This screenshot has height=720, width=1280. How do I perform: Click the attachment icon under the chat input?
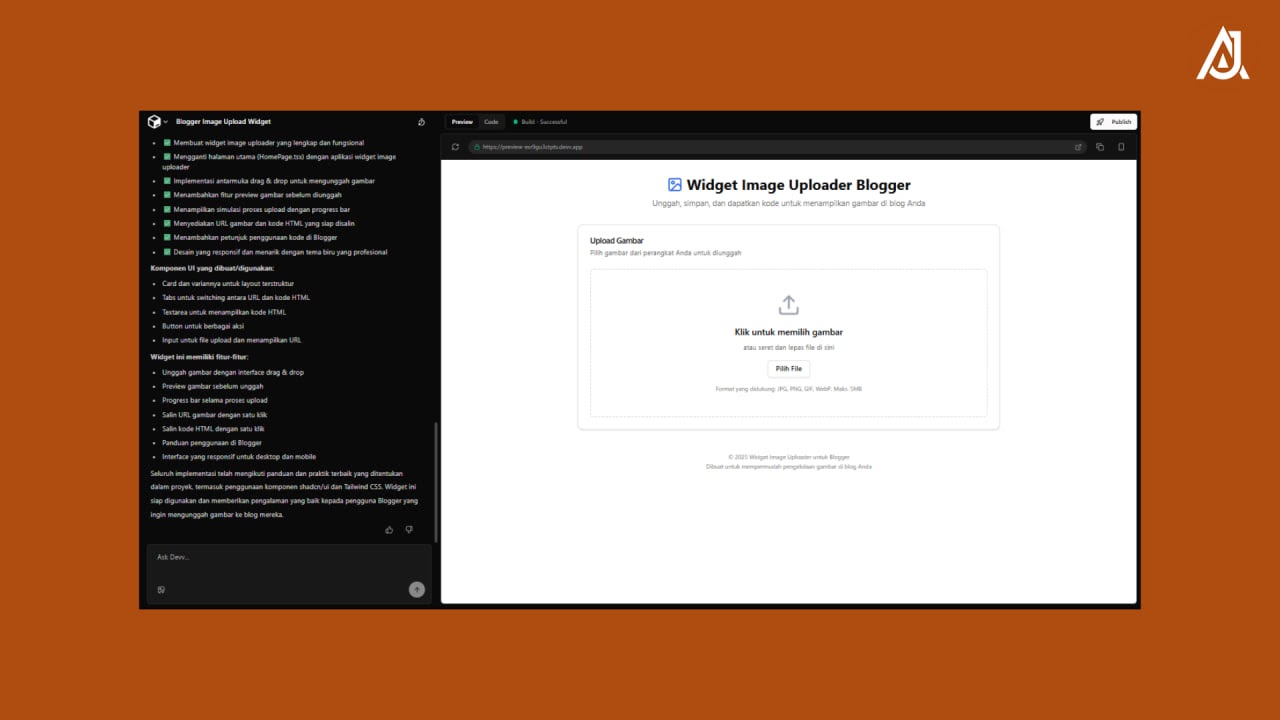pos(161,590)
